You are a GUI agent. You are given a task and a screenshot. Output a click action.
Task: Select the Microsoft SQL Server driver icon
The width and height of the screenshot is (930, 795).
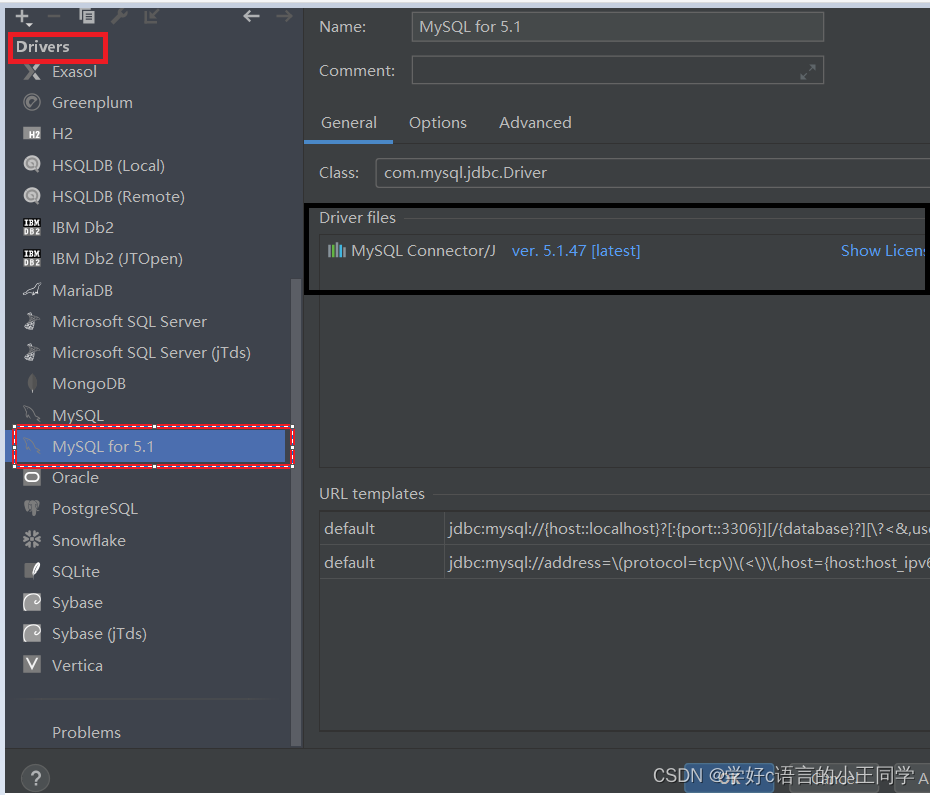click(x=32, y=322)
